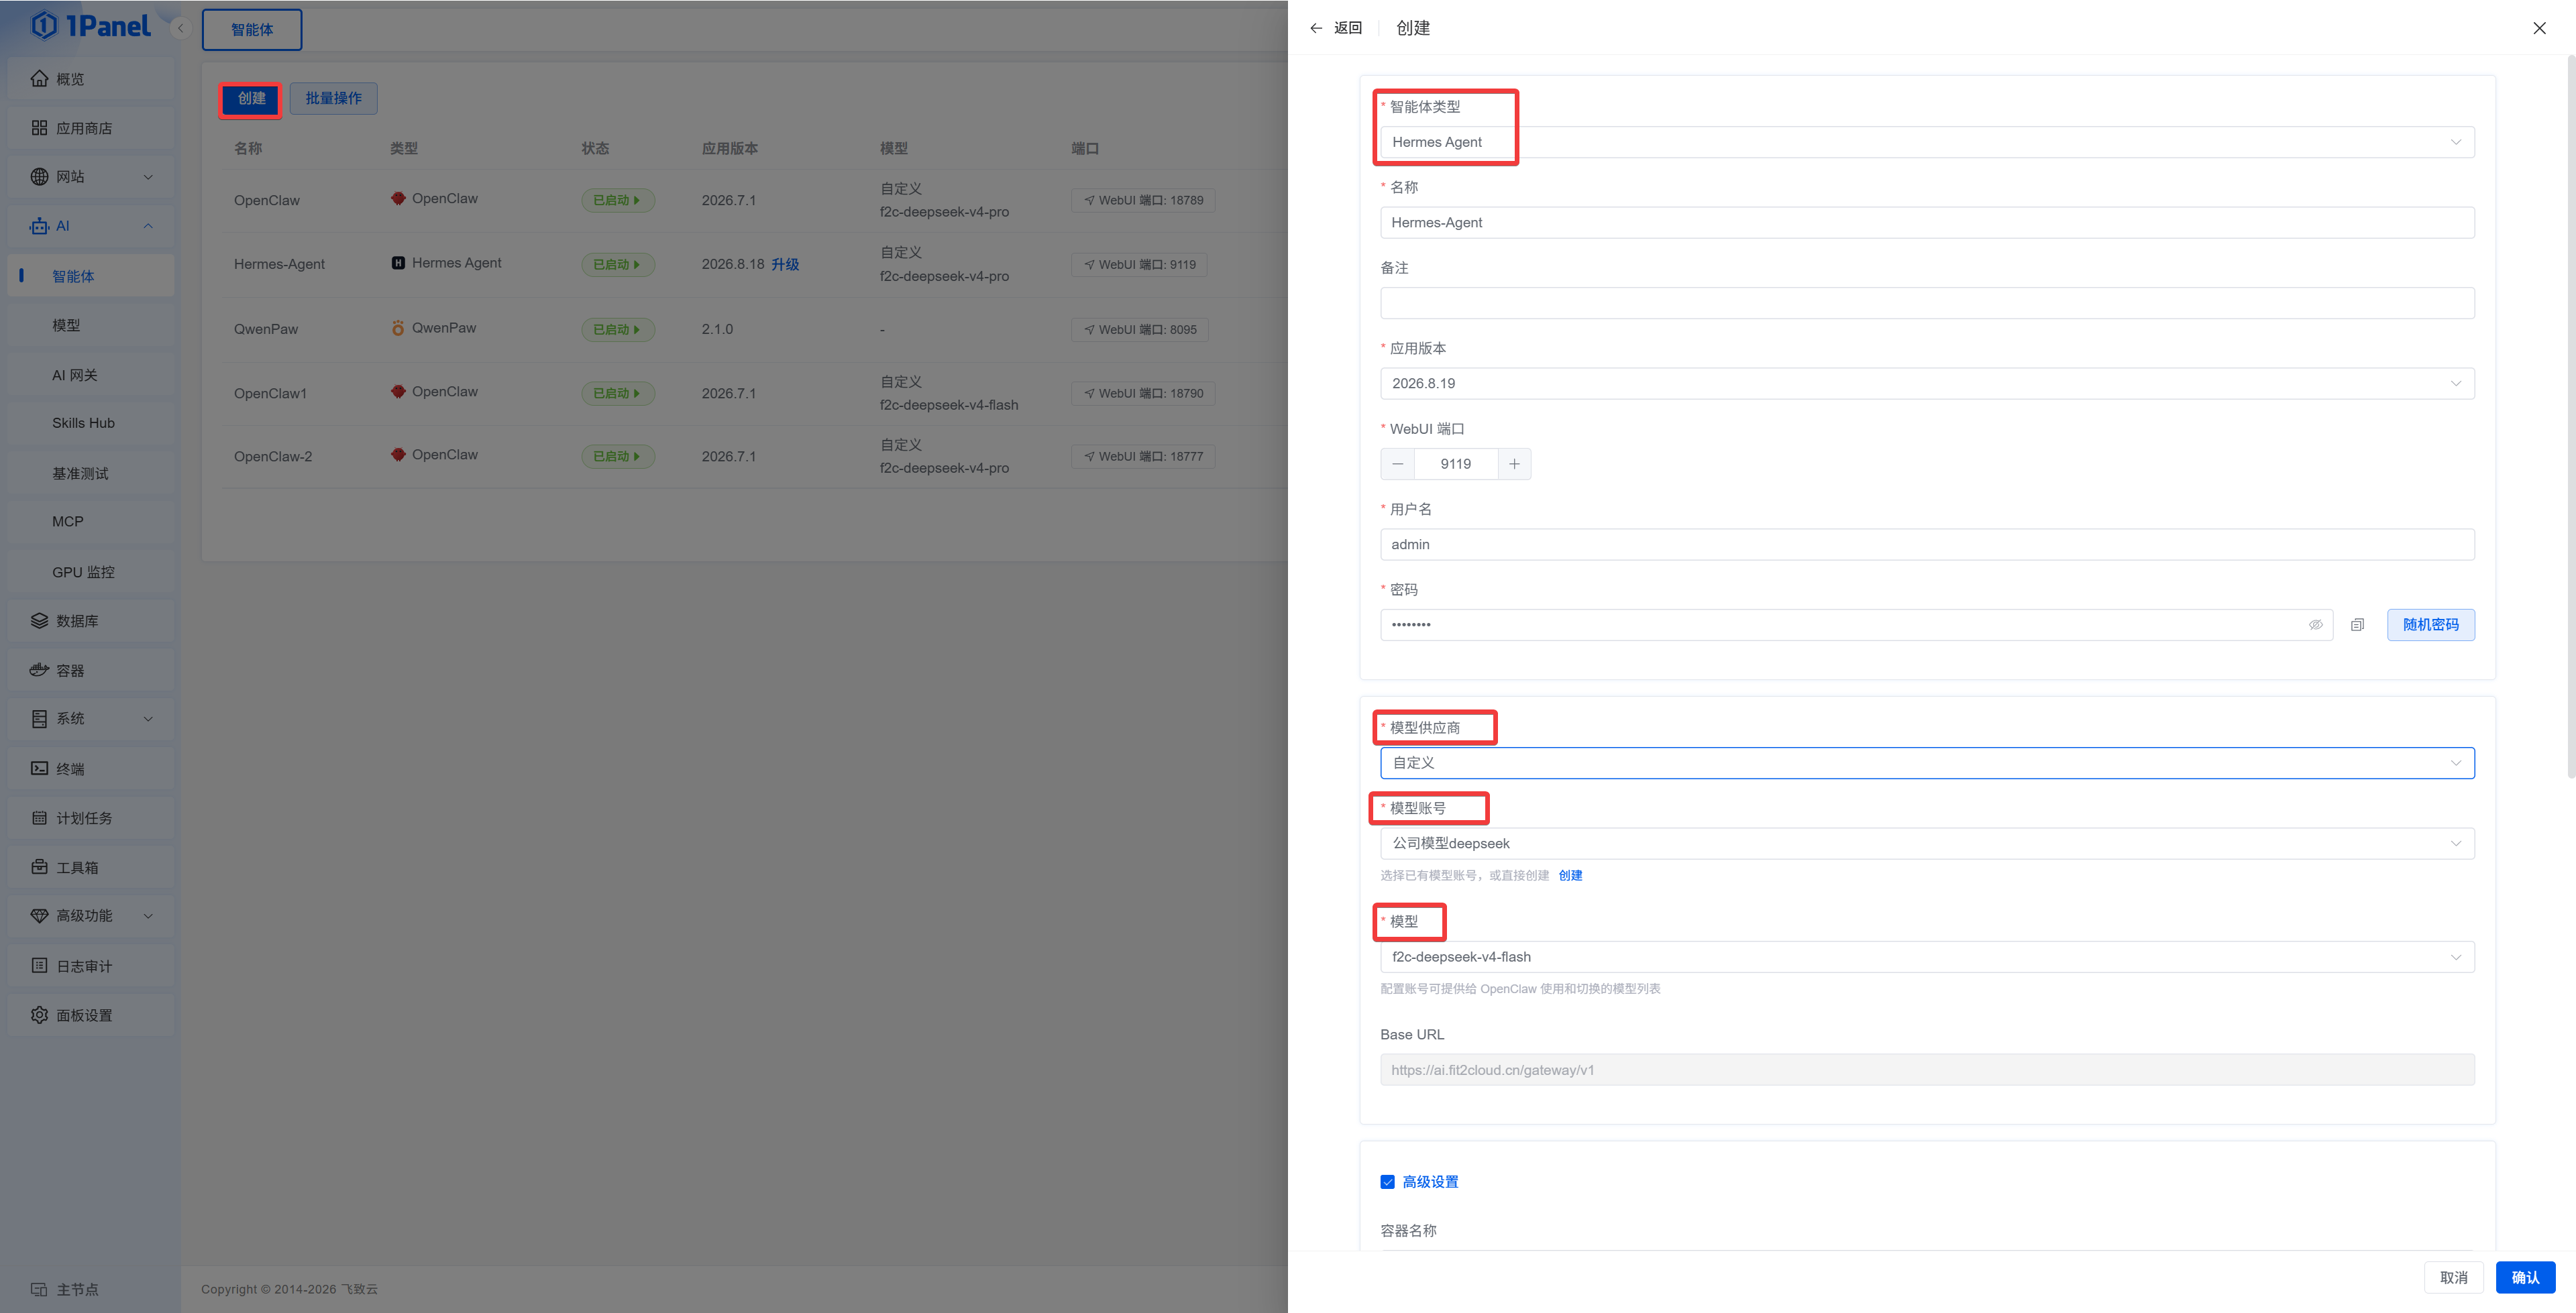2576x1313 pixels.
Task: Click the 用户名 input field
Action: (x=1927, y=545)
